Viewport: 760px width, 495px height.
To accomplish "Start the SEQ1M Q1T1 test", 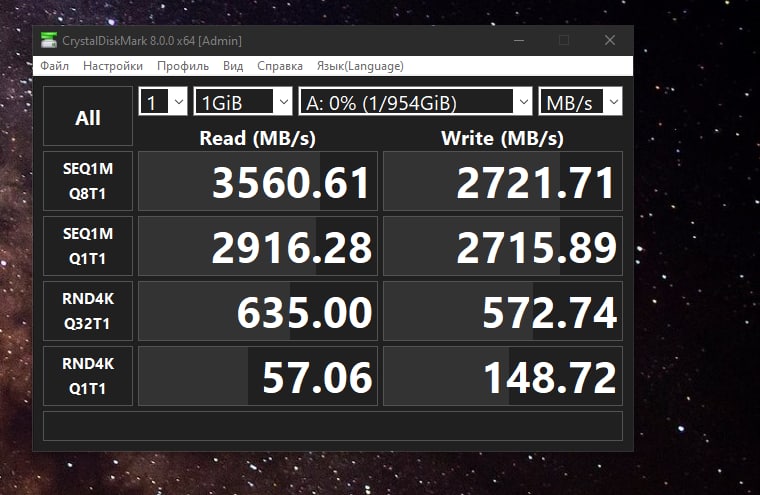I will (88, 246).
